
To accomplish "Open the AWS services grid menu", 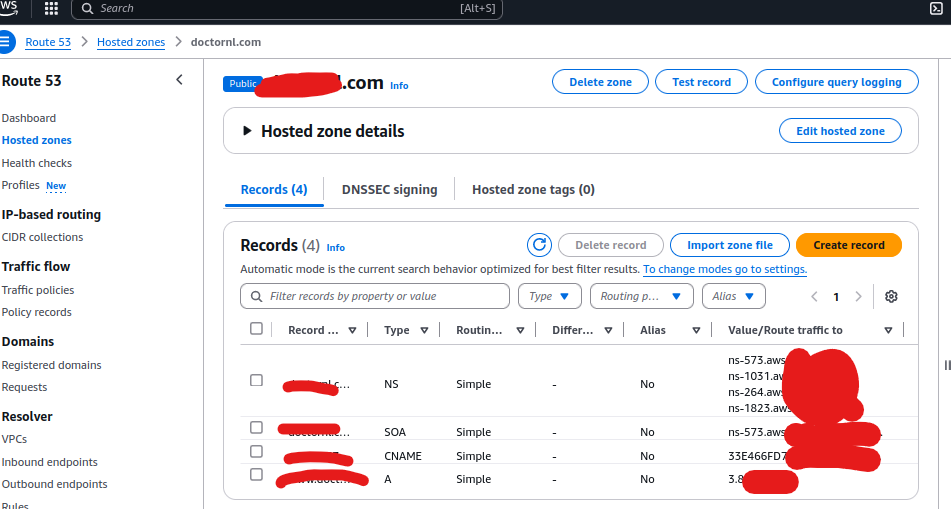I will click(x=51, y=8).
